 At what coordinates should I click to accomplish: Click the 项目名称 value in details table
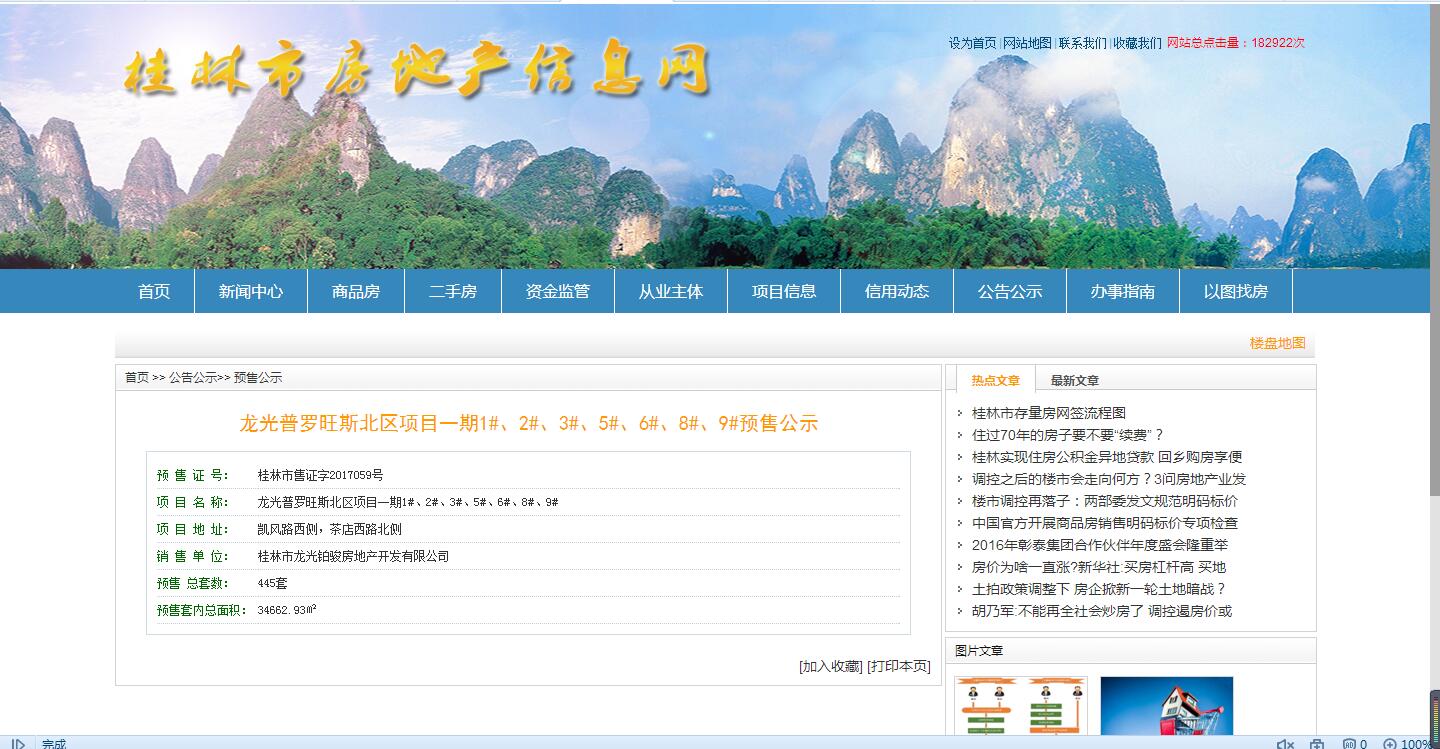(x=408, y=502)
